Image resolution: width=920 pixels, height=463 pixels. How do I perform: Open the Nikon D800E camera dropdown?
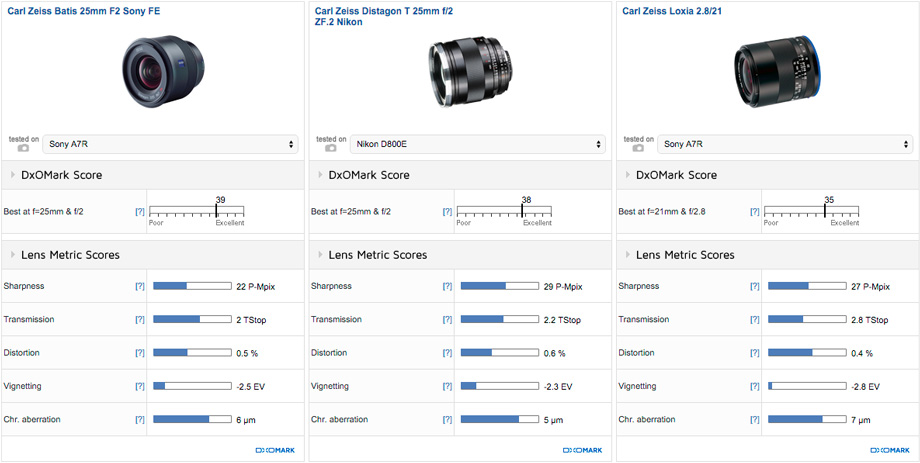tap(478, 144)
